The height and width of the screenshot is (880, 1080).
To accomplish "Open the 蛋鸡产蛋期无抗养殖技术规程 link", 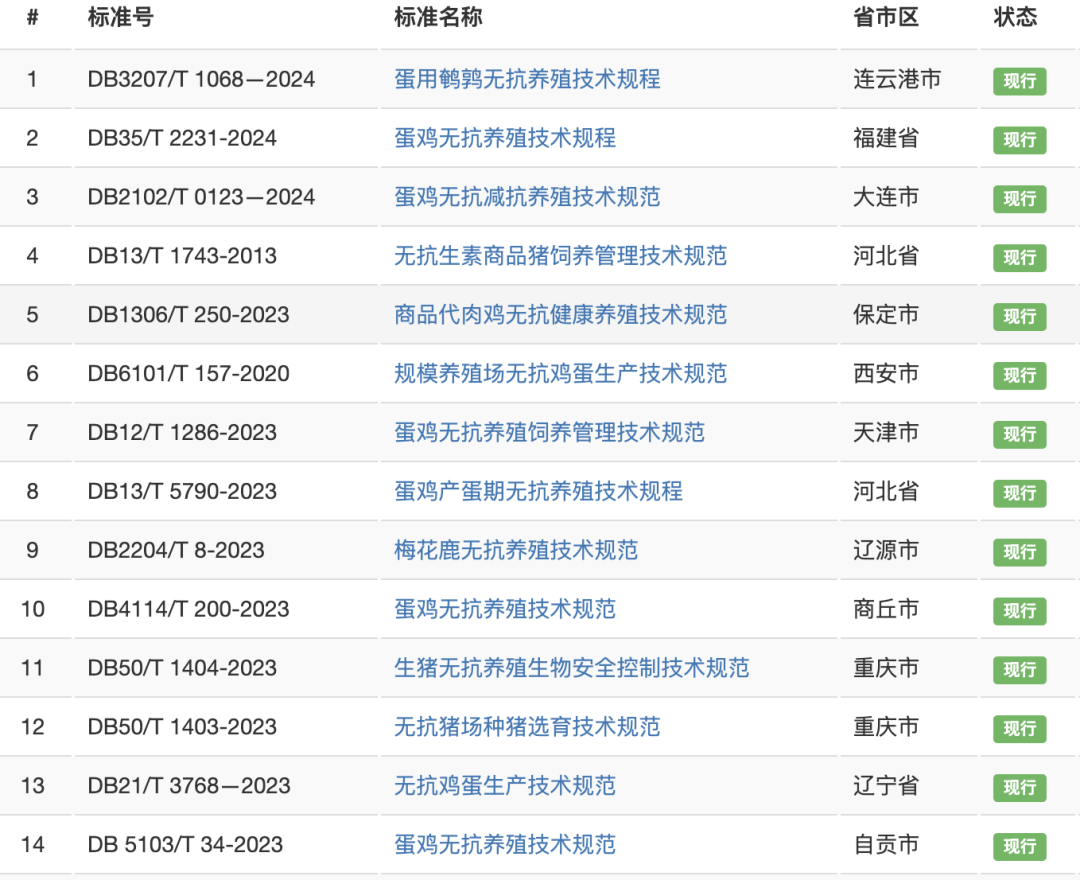I will tap(539, 491).
